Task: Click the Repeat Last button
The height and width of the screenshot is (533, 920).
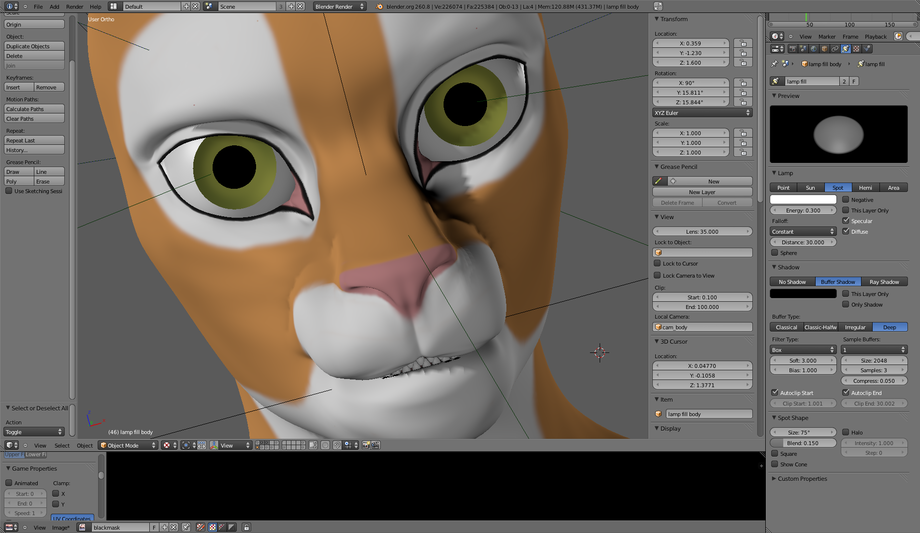Action: (x=34, y=140)
